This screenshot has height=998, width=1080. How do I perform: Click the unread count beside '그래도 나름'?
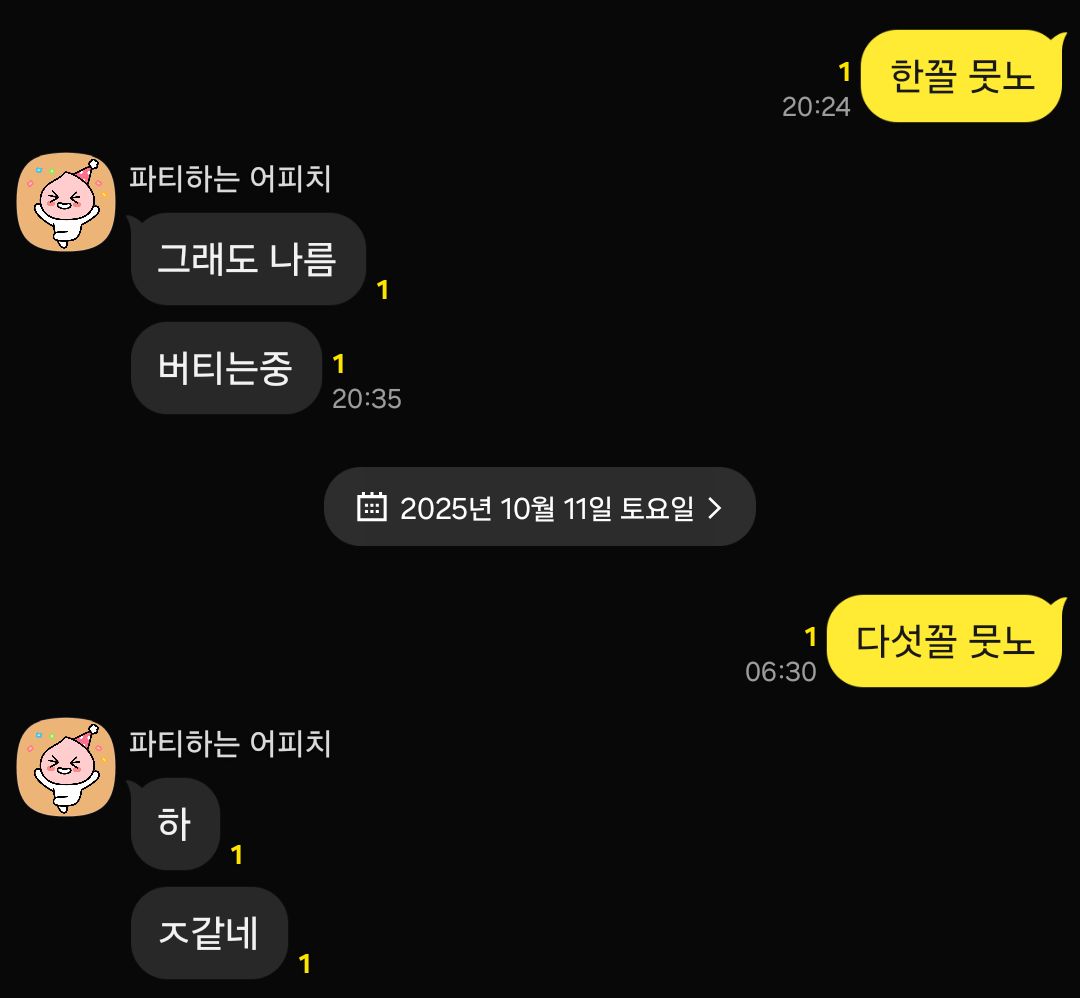[x=383, y=290]
